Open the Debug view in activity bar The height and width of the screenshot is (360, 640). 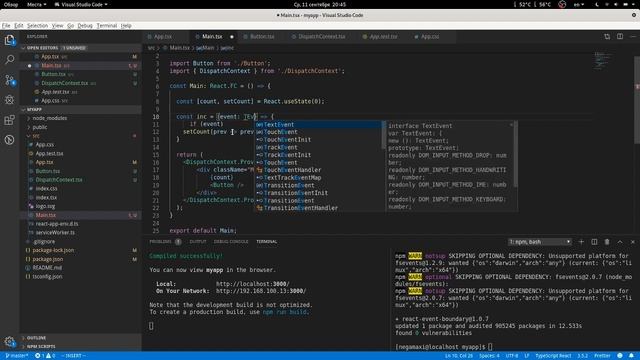tap(9, 100)
